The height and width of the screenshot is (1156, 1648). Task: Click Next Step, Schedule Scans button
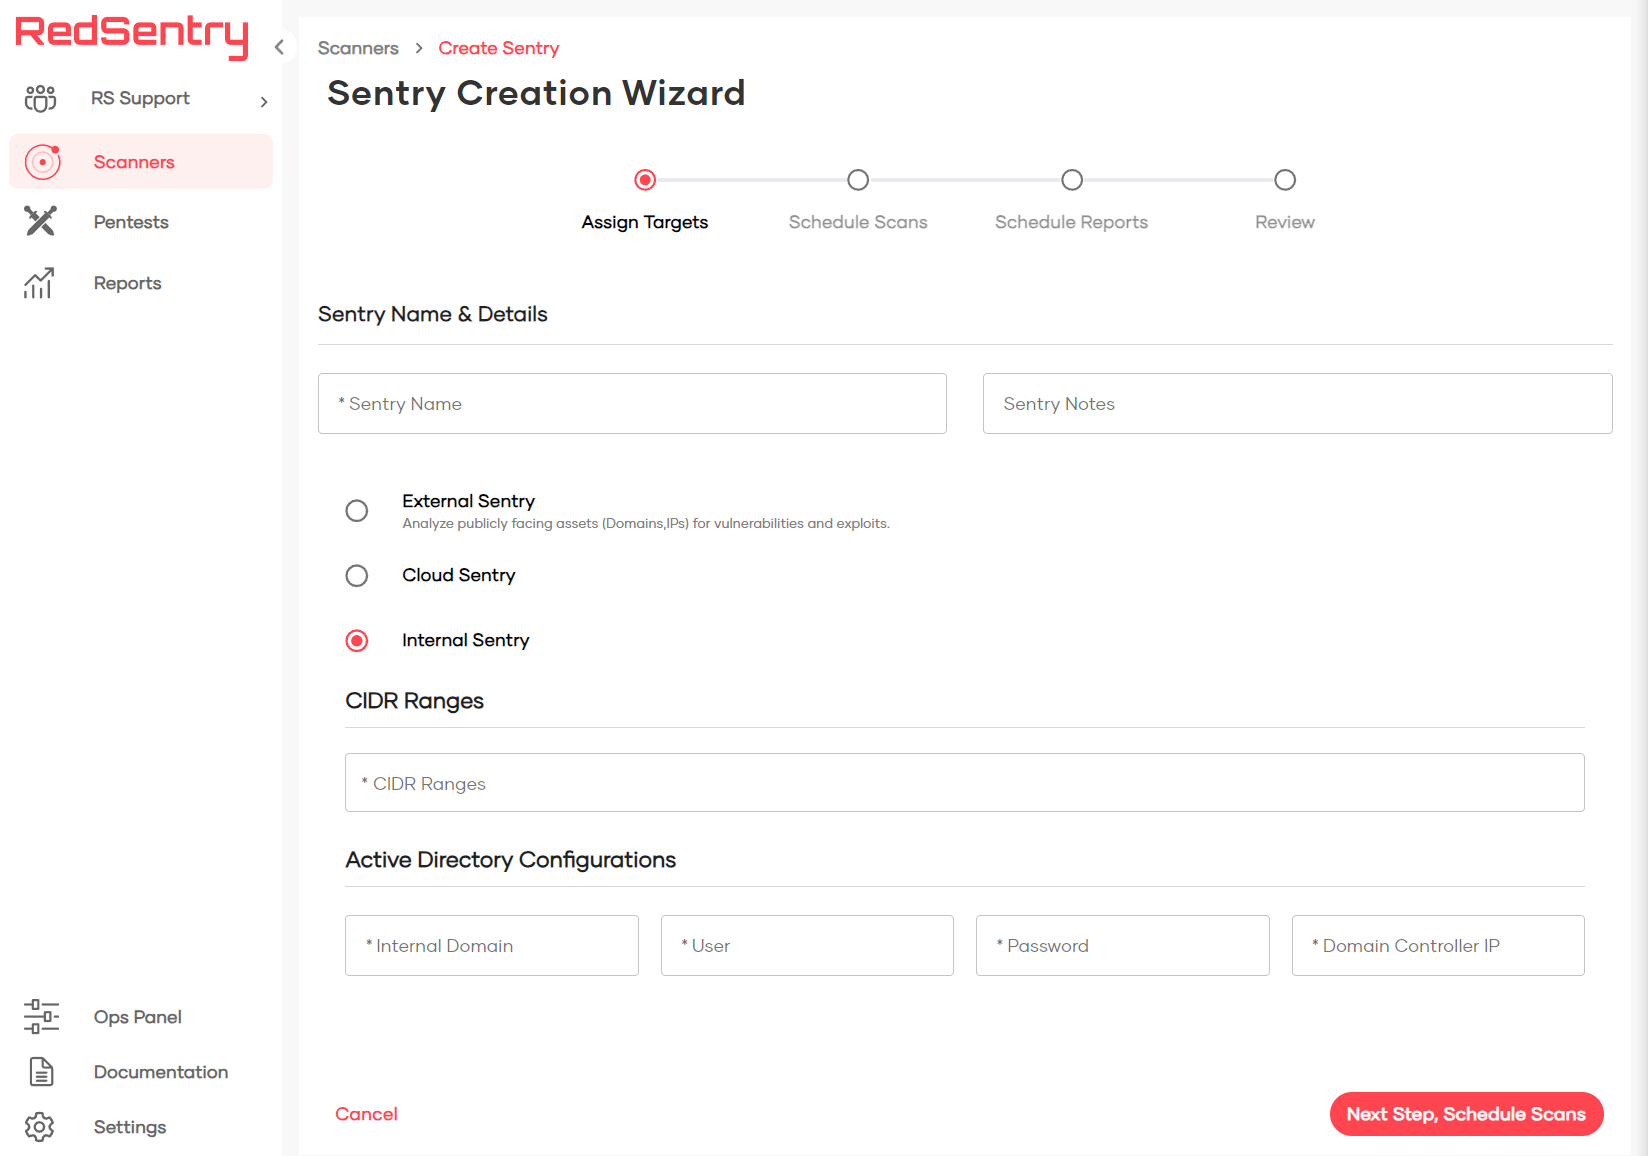pos(1466,1114)
